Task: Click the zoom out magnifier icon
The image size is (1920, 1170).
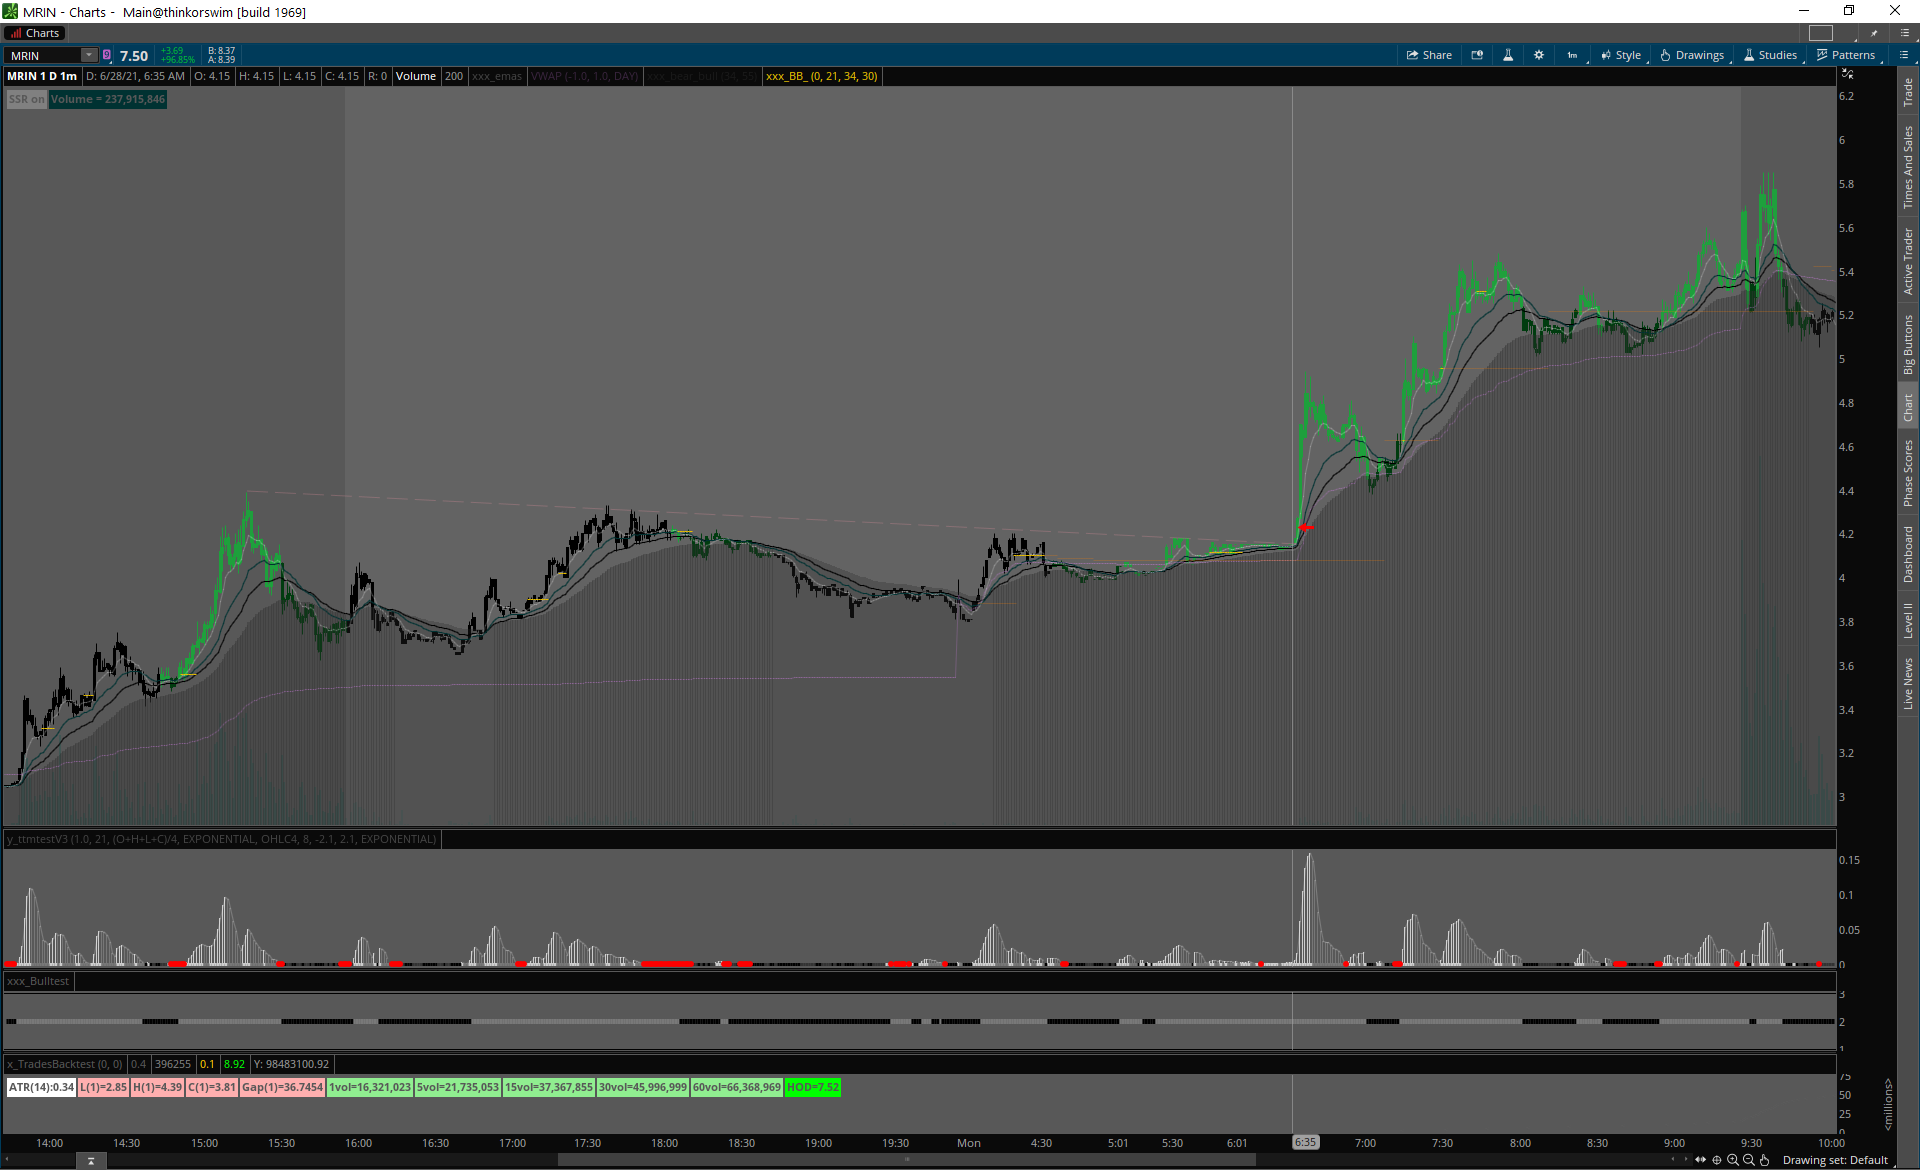Action: point(1749,1160)
